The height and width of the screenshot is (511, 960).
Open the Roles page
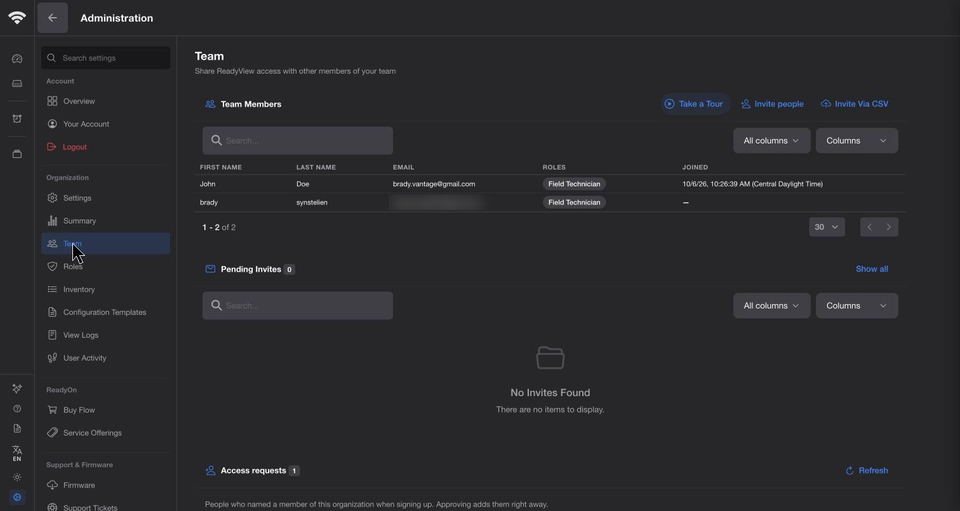tap(106, 266)
